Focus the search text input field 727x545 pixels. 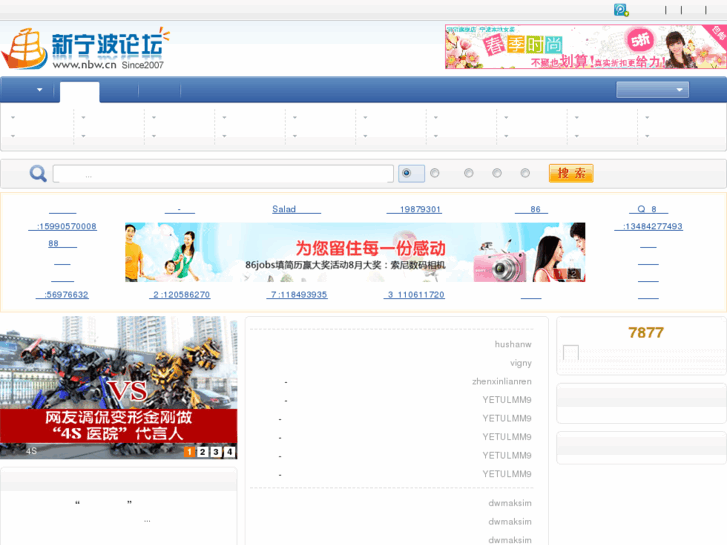(x=223, y=173)
